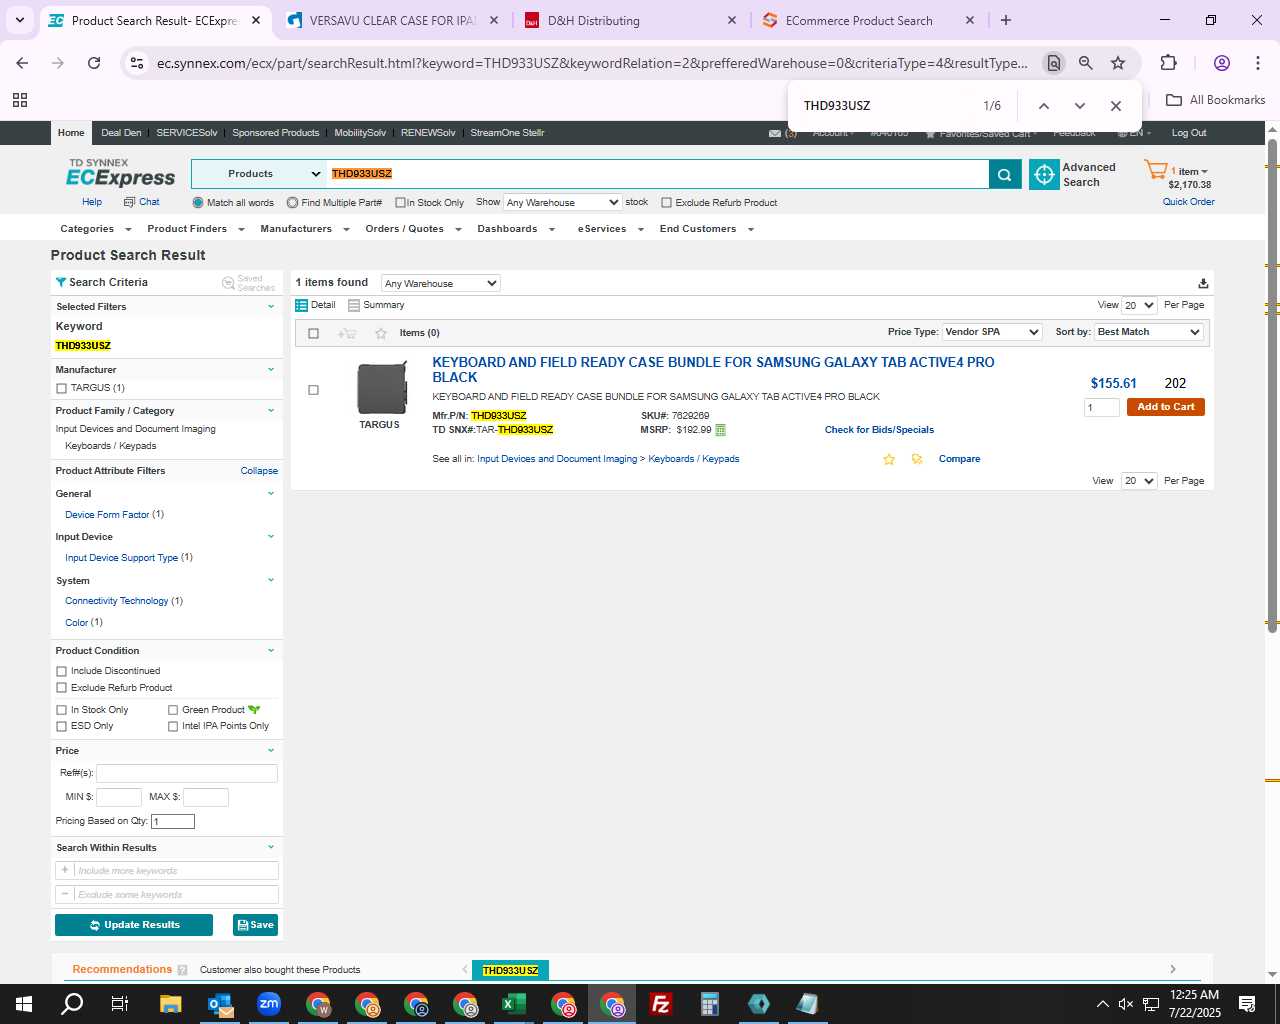
Task: Open Products search category dropdown
Action: coord(260,174)
